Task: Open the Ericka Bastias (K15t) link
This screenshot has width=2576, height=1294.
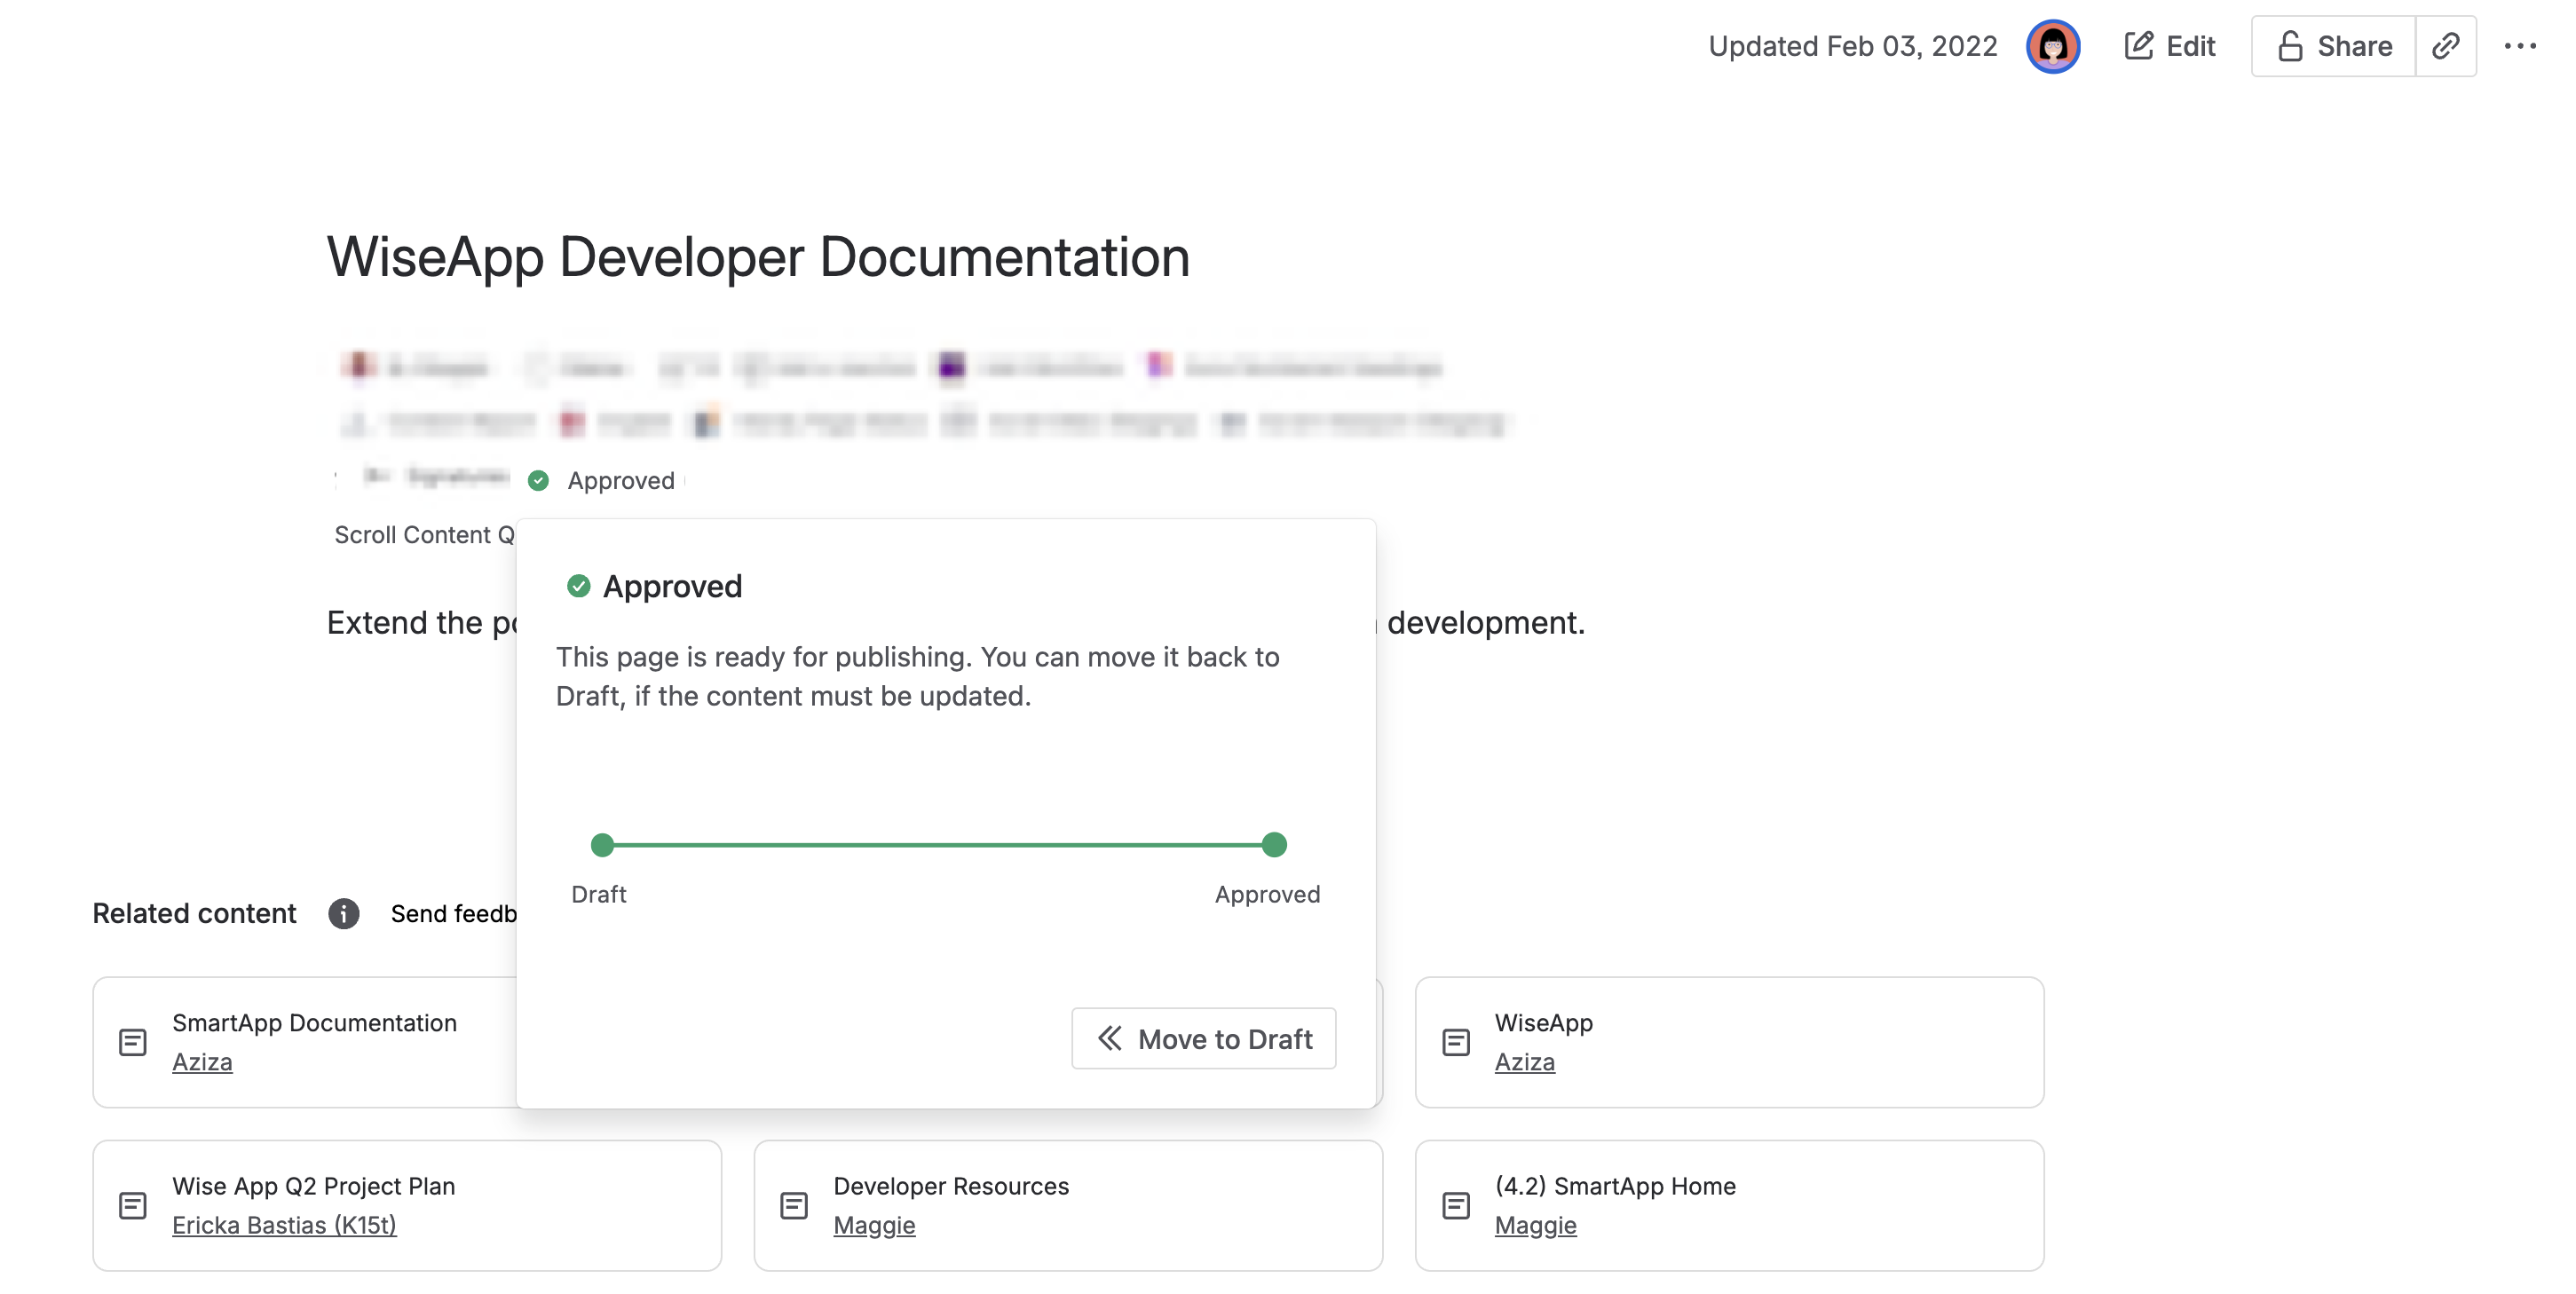Action: (284, 1225)
